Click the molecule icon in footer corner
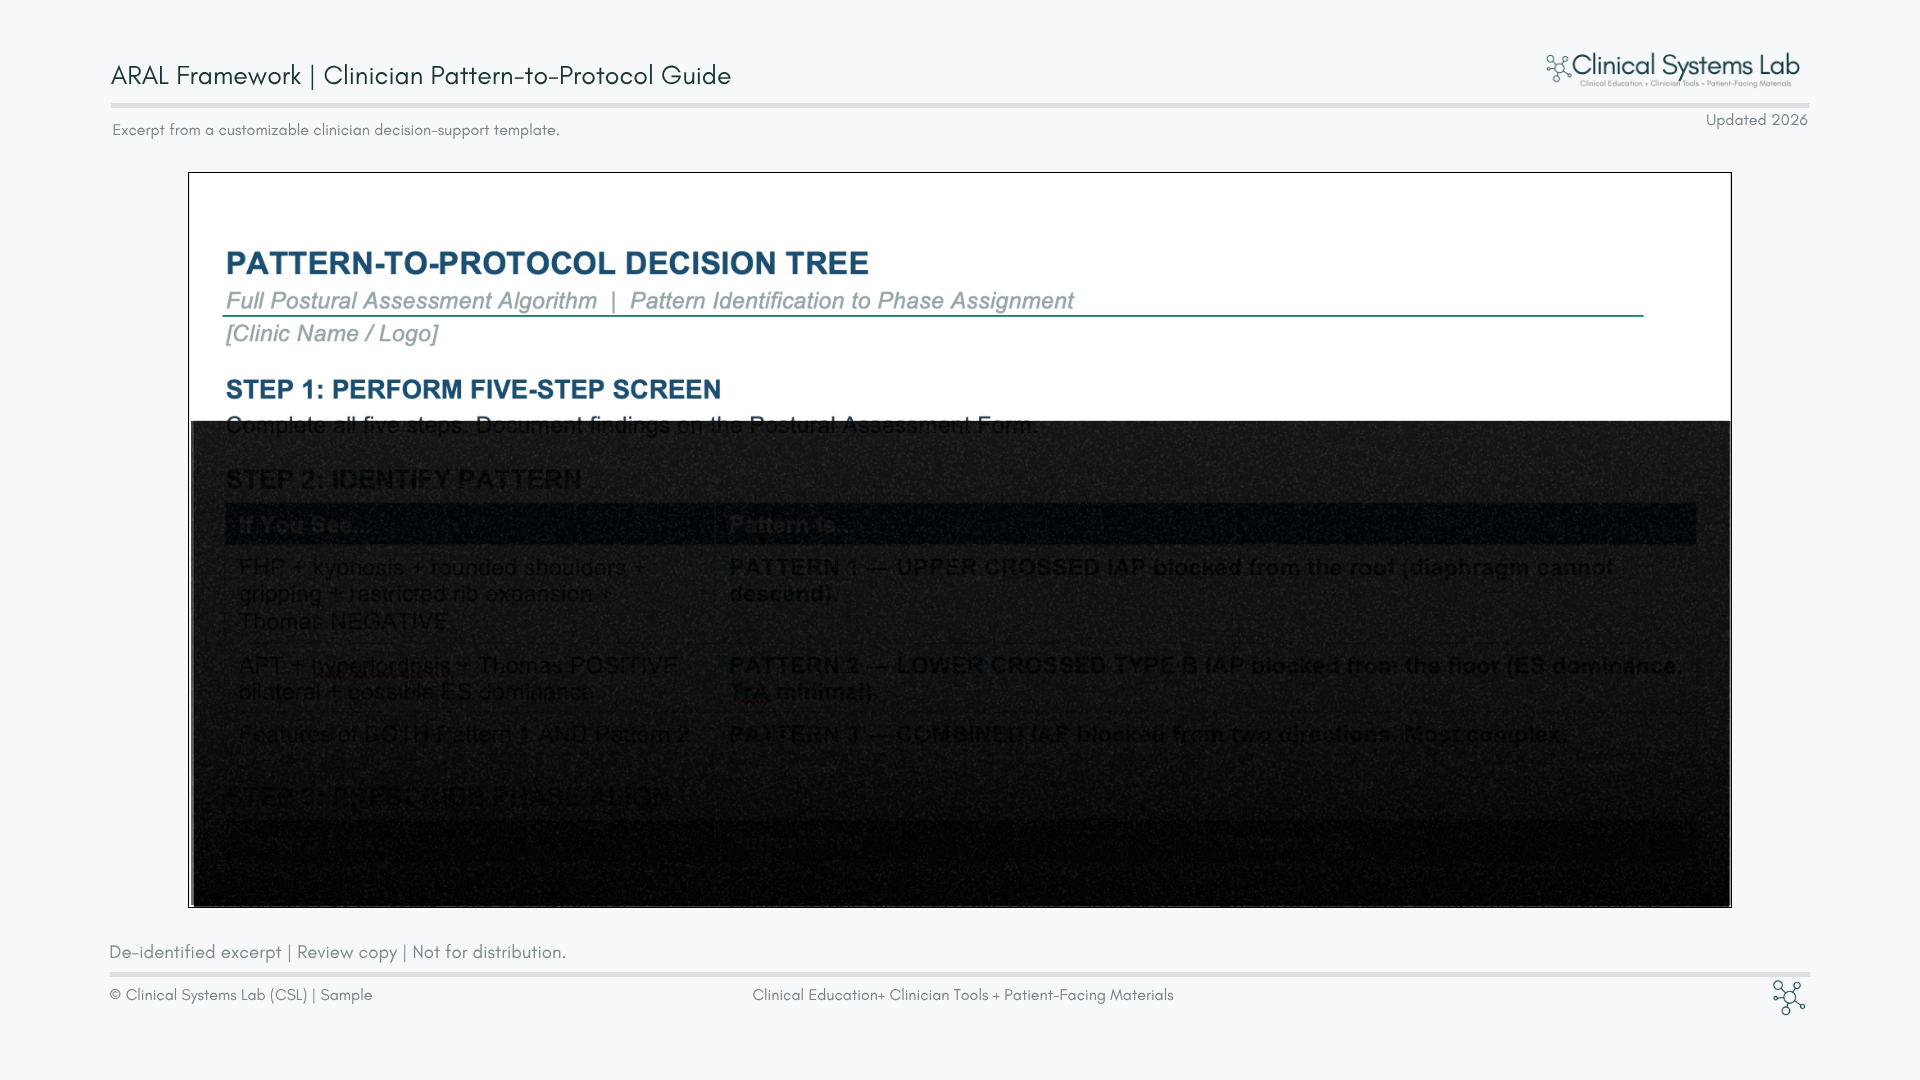The width and height of the screenshot is (1920, 1080). (x=1788, y=997)
